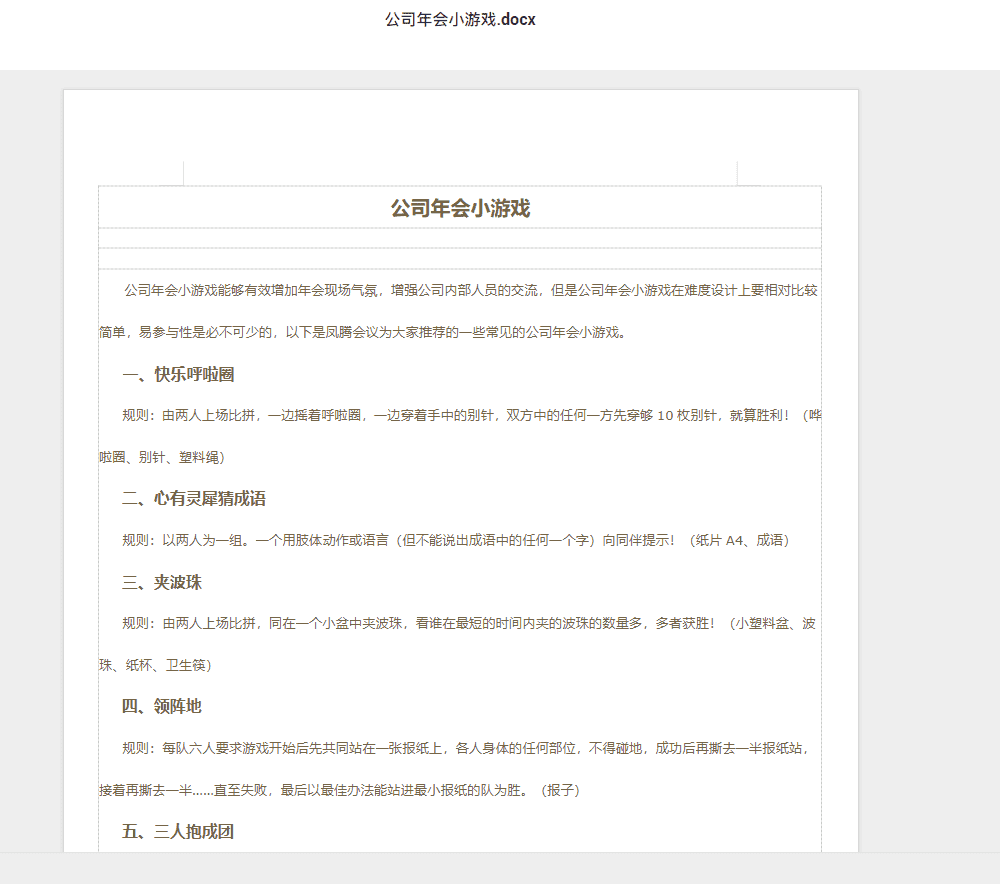The image size is (1000, 890).
Task: Click the heading 一、快乐呼啦圈
Action: point(178,374)
